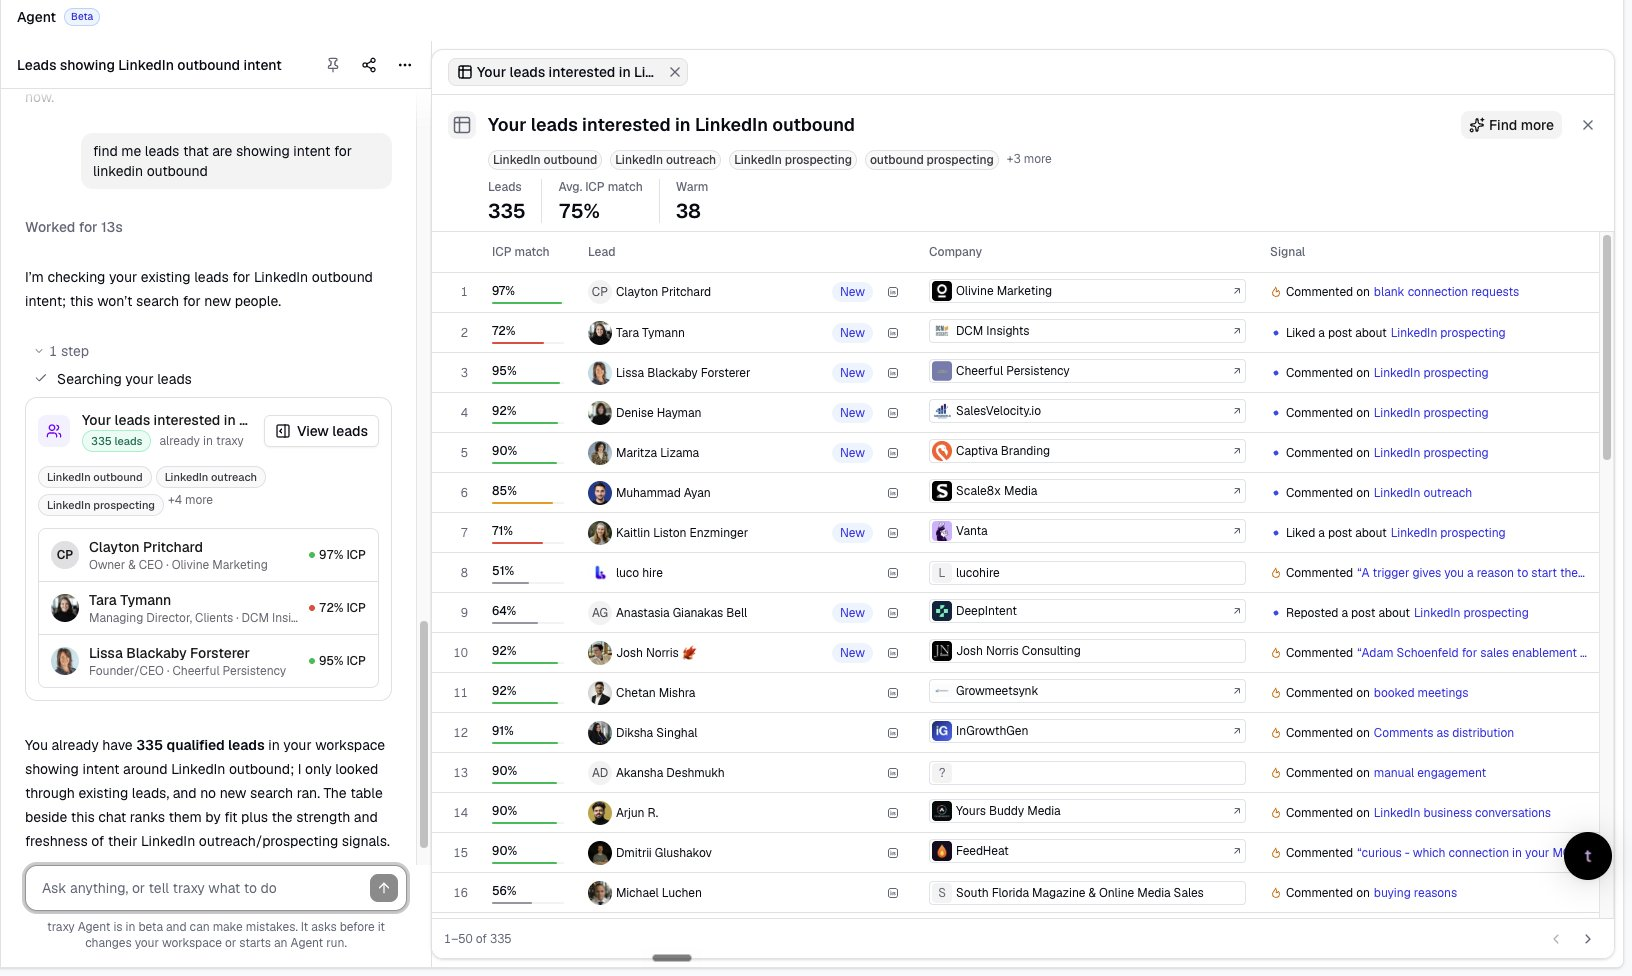Open message icon on Clayton Pritchard row
This screenshot has width=1632, height=976.
(x=893, y=292)
